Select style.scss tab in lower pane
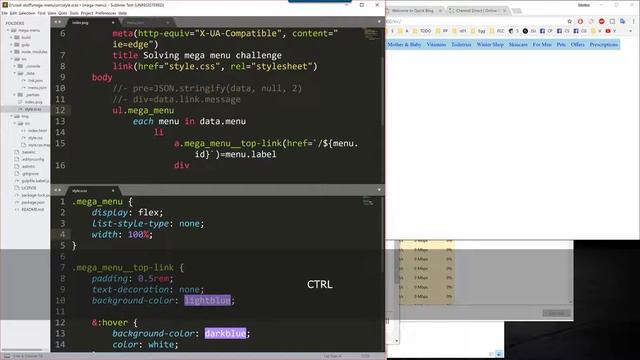The image size is (640, 360). 90,191
